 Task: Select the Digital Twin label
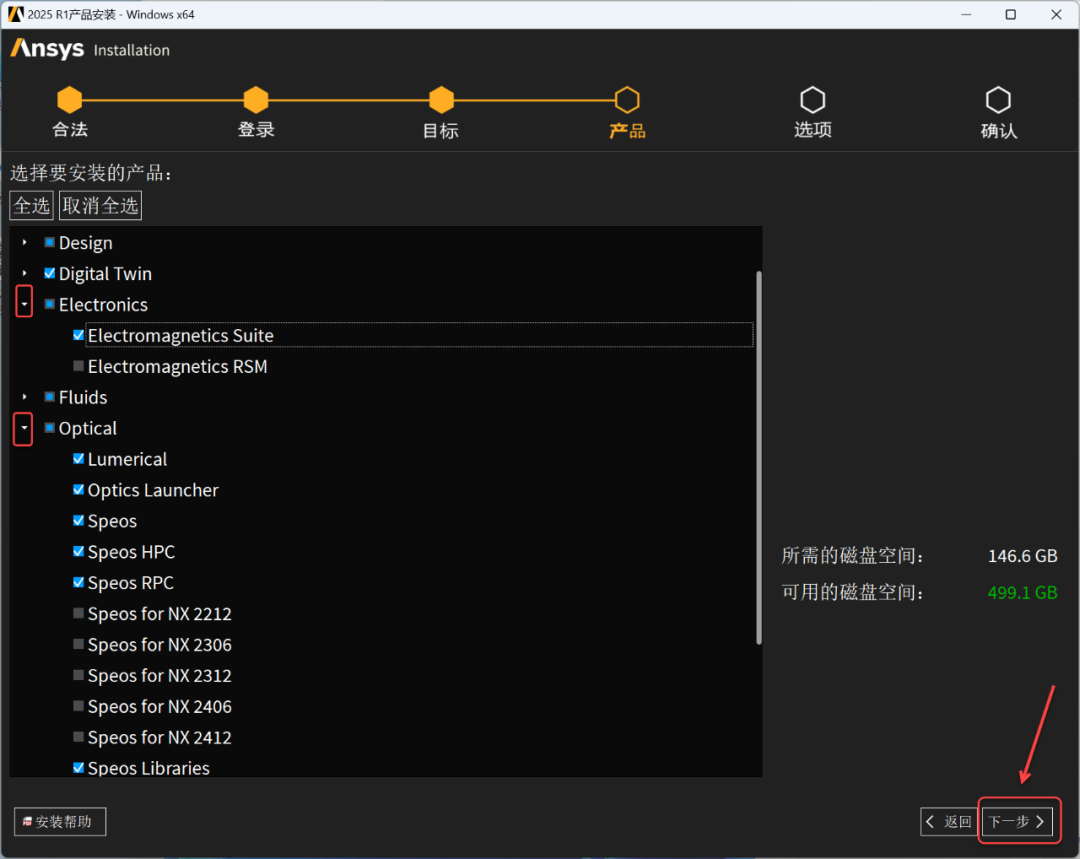[105, 273]
